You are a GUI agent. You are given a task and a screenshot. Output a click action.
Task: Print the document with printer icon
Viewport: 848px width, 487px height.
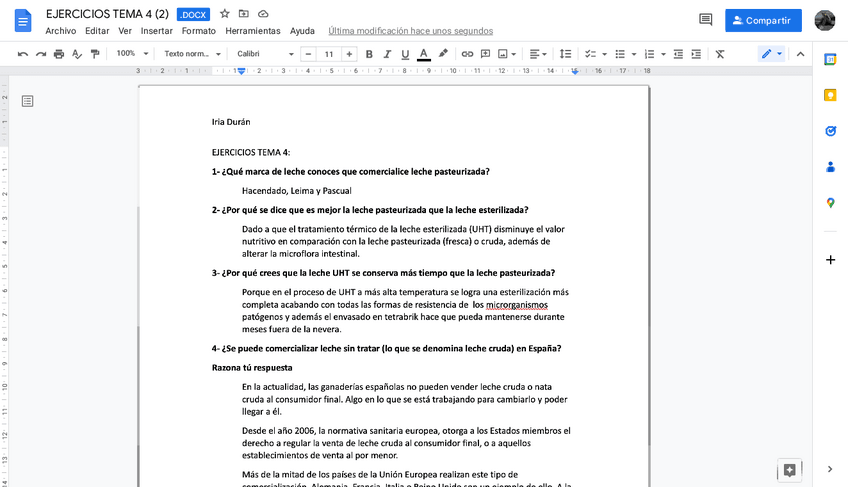coord(59,54)
